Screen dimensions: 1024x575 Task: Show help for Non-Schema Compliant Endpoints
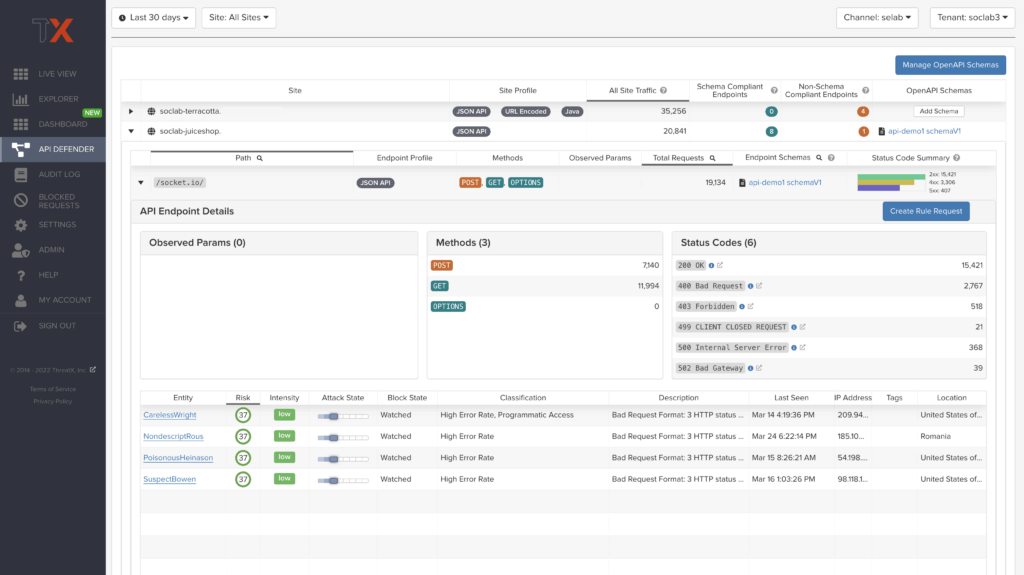click(865, 91)
